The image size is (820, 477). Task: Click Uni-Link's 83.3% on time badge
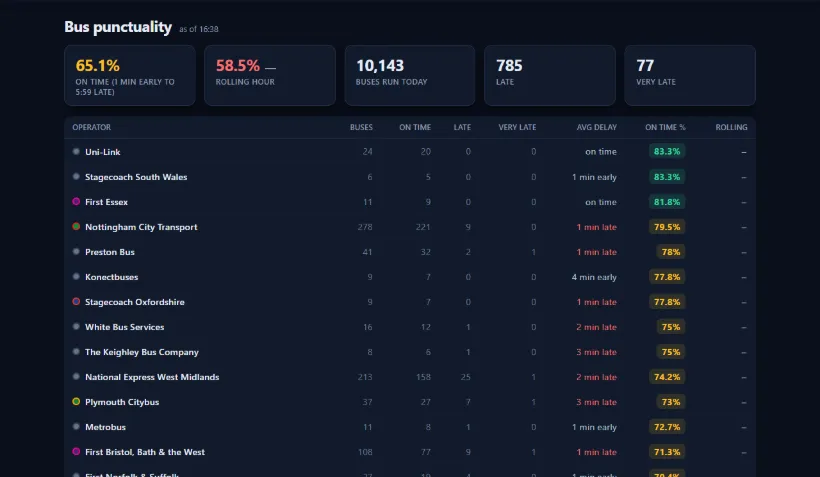[x=667, y=152]
